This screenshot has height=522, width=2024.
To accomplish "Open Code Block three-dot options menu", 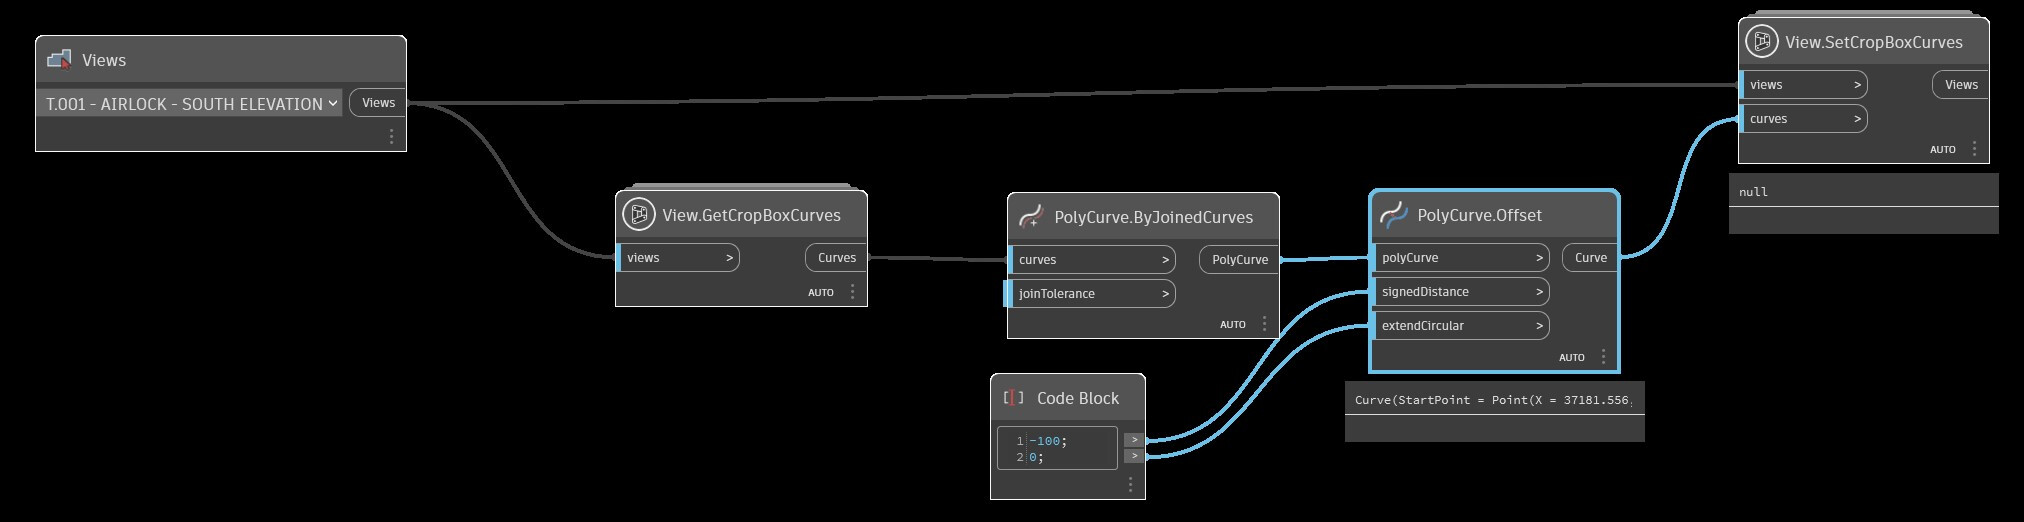I will 1130,484.
